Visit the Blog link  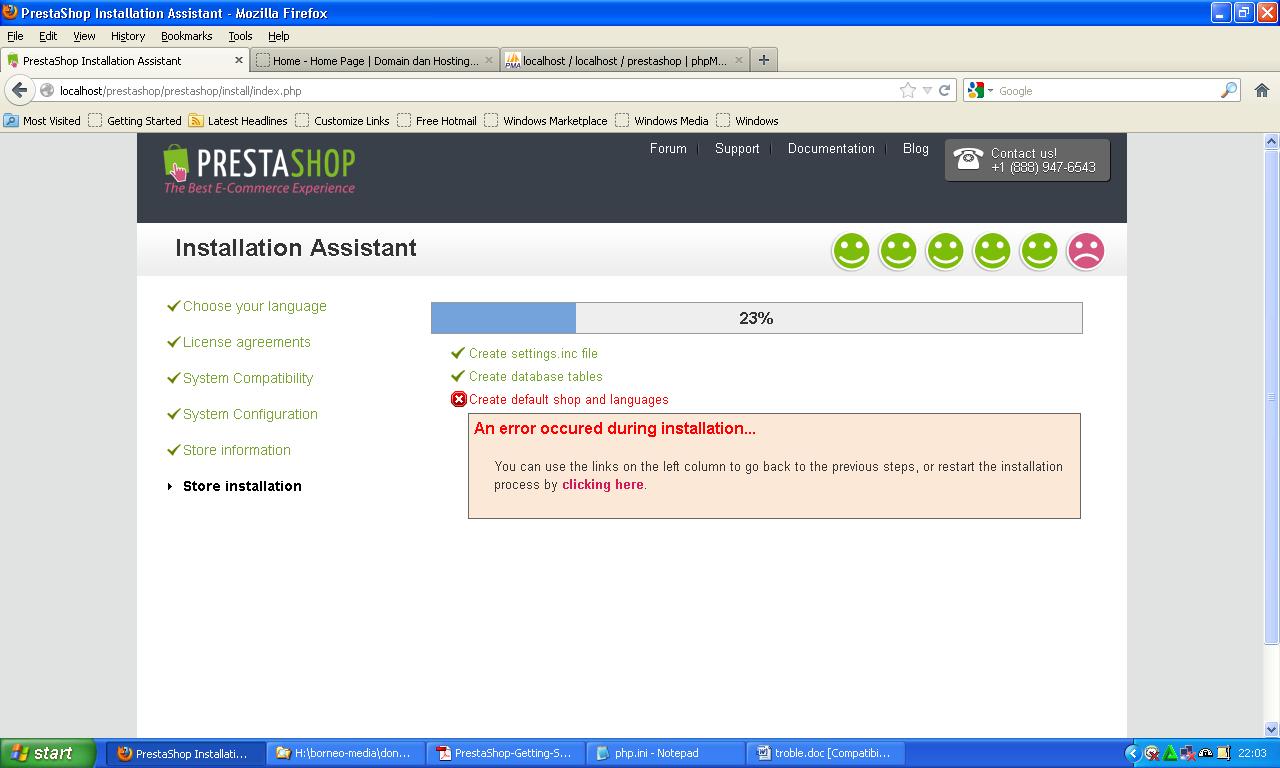[x=916, y=148]
